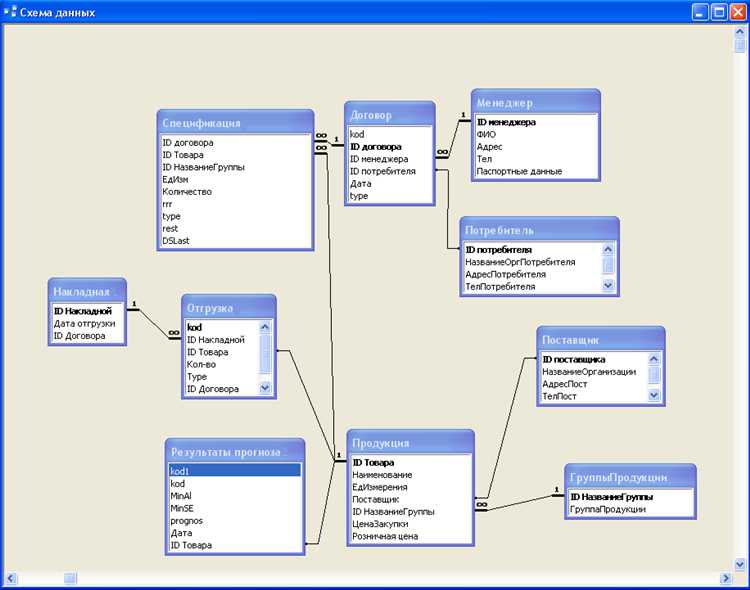Select the Потребитель table header
Image resolution: width=750 pixels, height=590 pixels.
[x=539, y=230]
